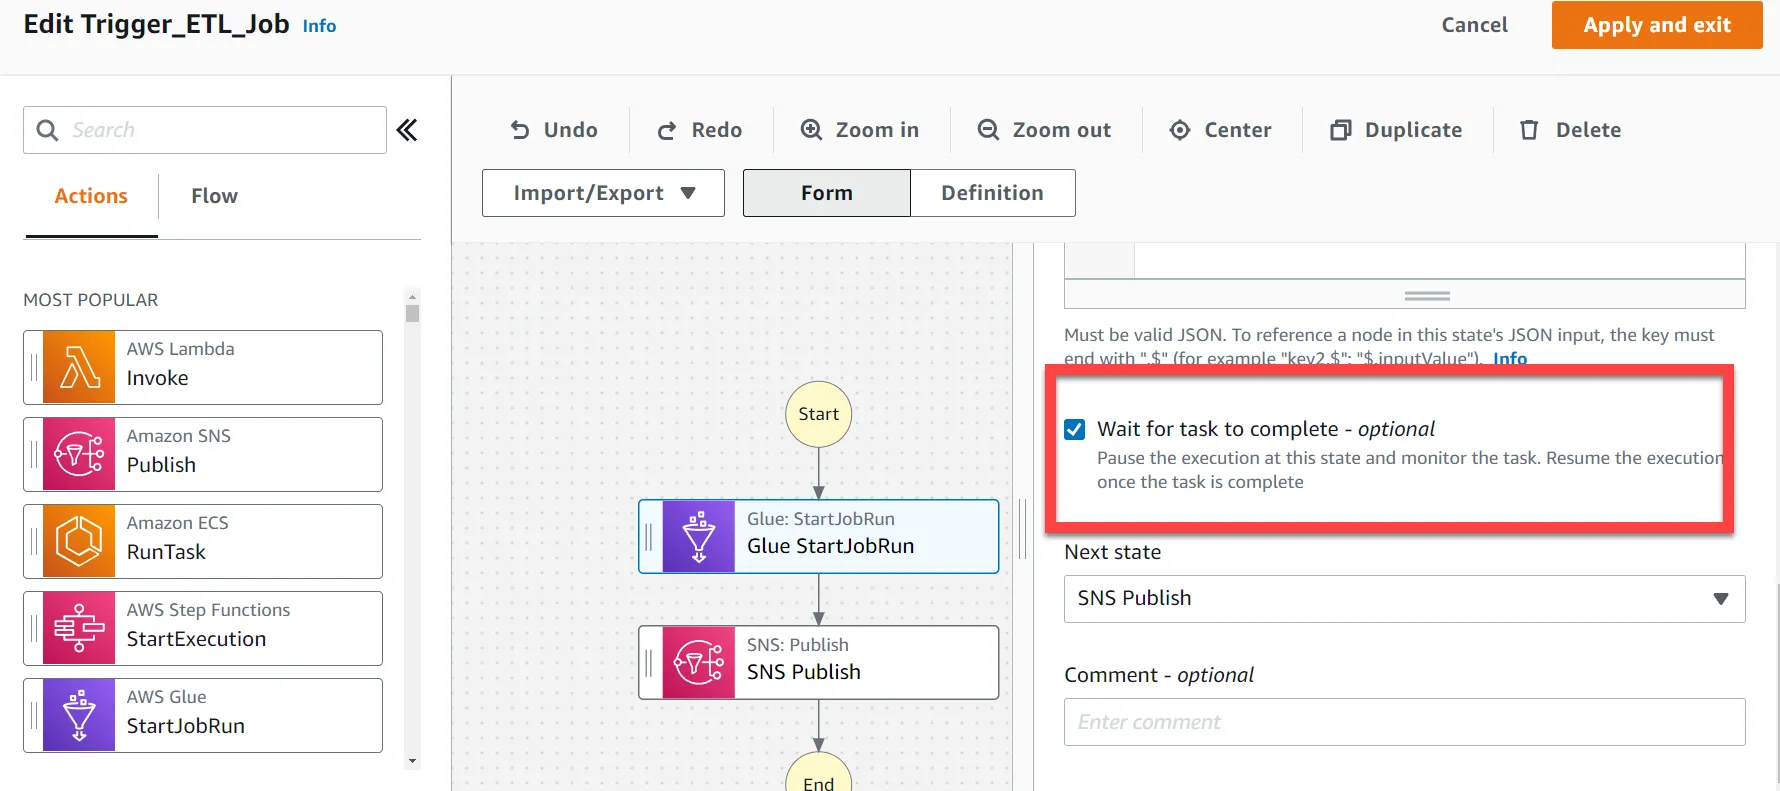Click the drag handle on Amazon ECS card
This screenshot has width=1780, height=791.
pos(34,541)
